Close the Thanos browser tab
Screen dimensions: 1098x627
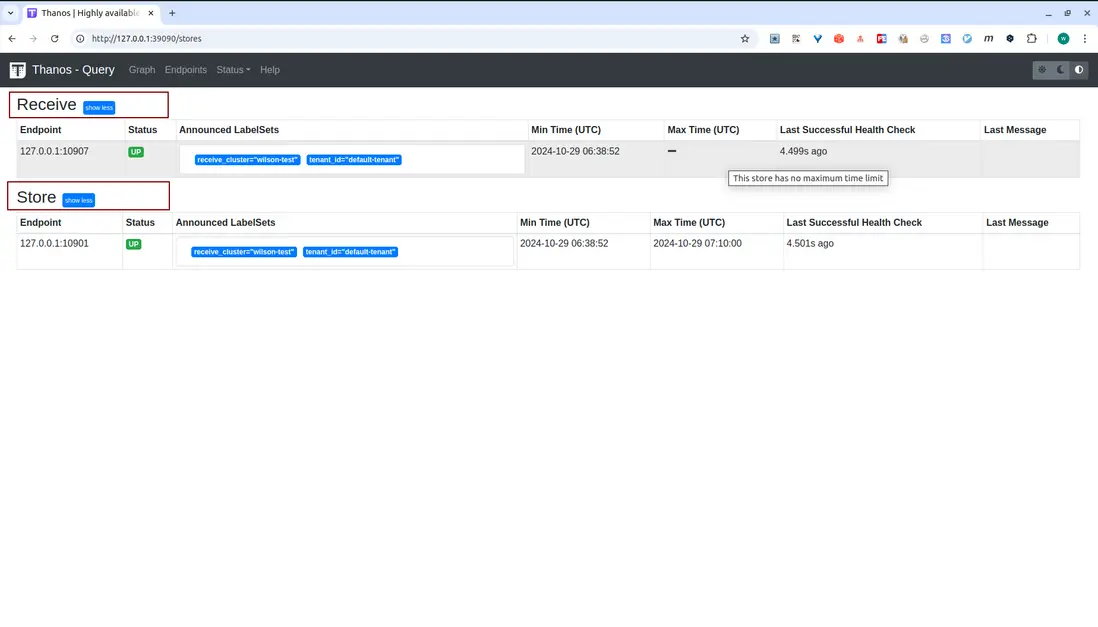click(151, 13)
